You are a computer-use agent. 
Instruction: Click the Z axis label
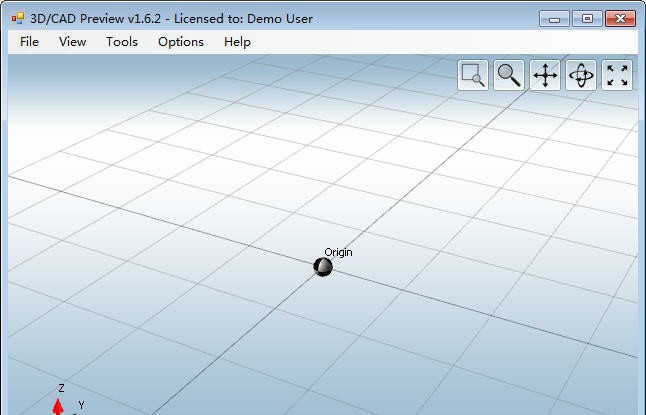coord(61,388)
